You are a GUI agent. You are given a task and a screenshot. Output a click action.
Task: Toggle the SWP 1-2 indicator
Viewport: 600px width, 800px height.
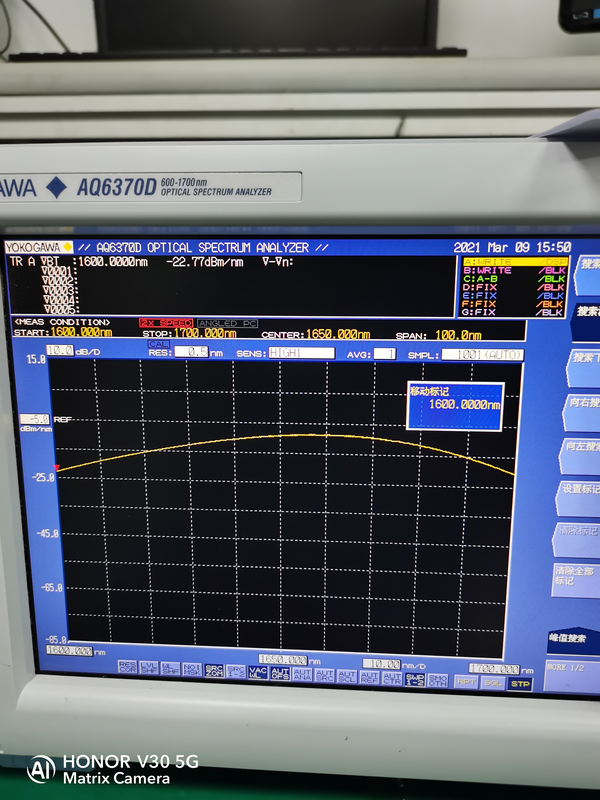tap(415, 679)
